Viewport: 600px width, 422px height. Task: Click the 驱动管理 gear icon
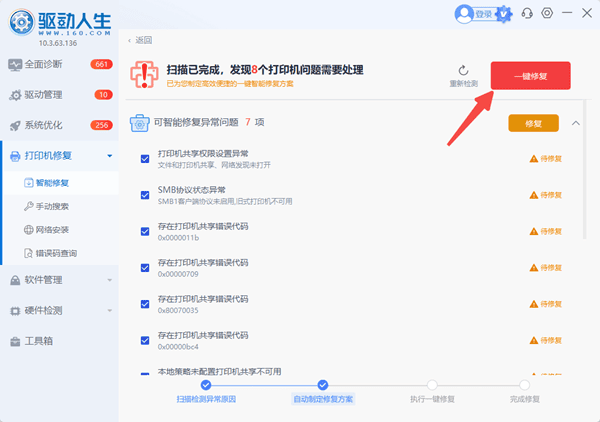pos(15,95)
